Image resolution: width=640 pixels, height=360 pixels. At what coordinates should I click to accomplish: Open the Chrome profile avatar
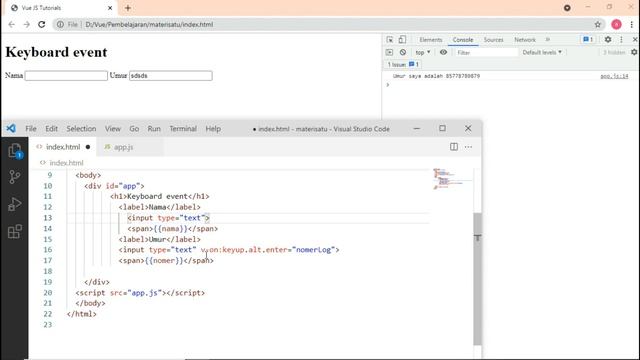(616, 24)
